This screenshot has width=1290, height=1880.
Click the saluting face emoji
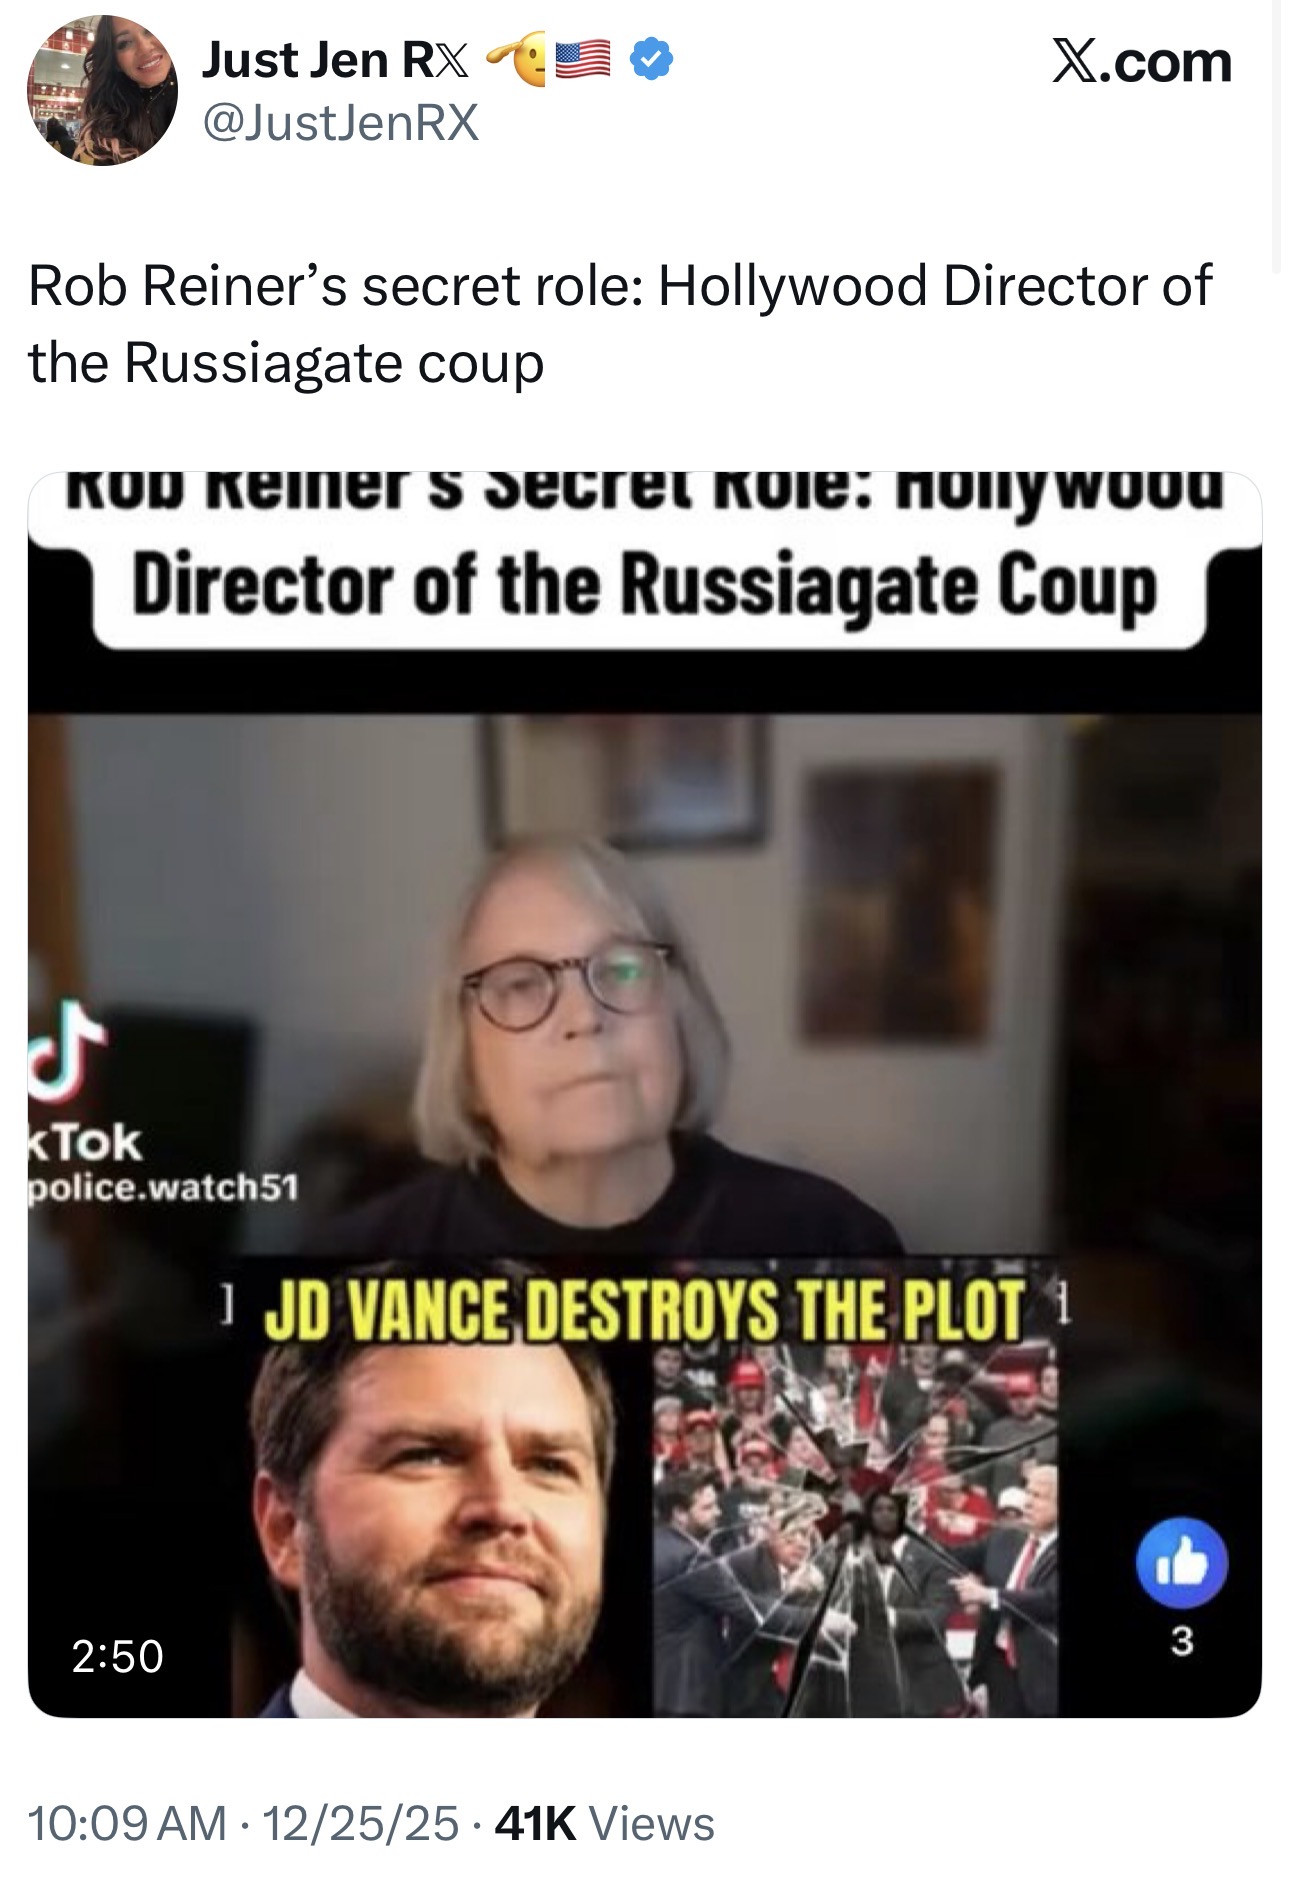pos(516,60)
